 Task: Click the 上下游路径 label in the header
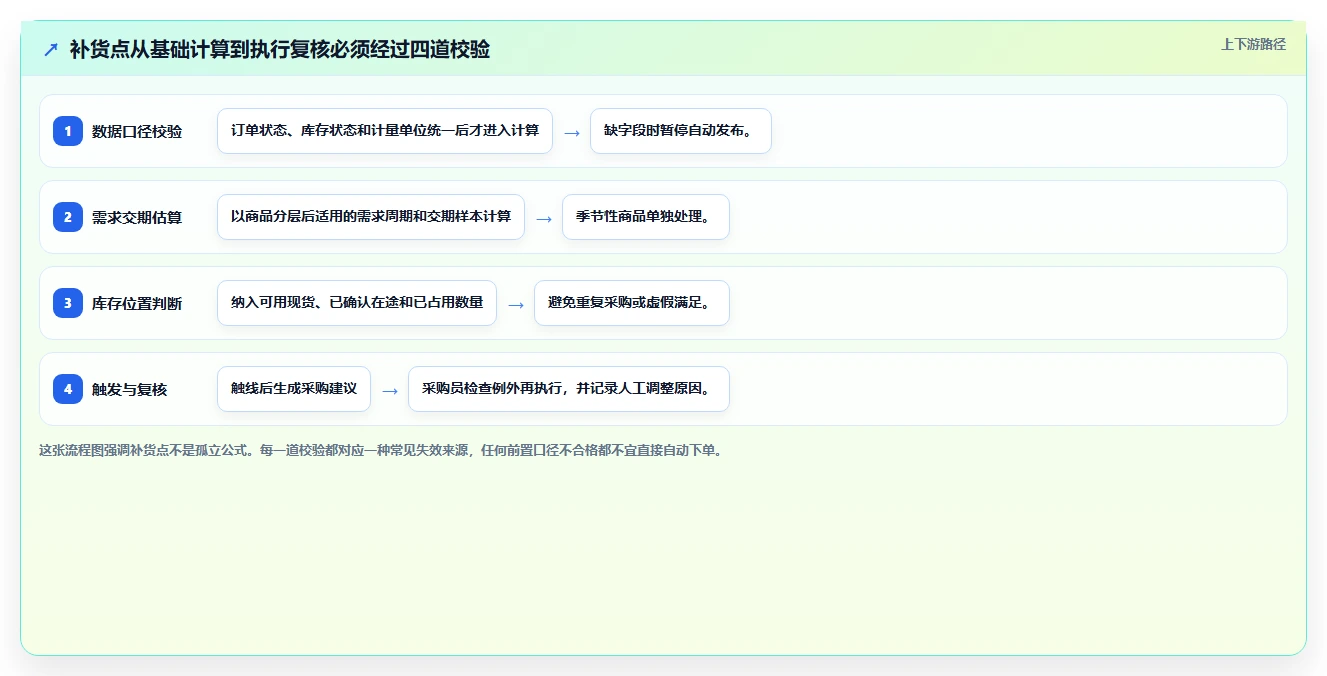pos(1253,44)
